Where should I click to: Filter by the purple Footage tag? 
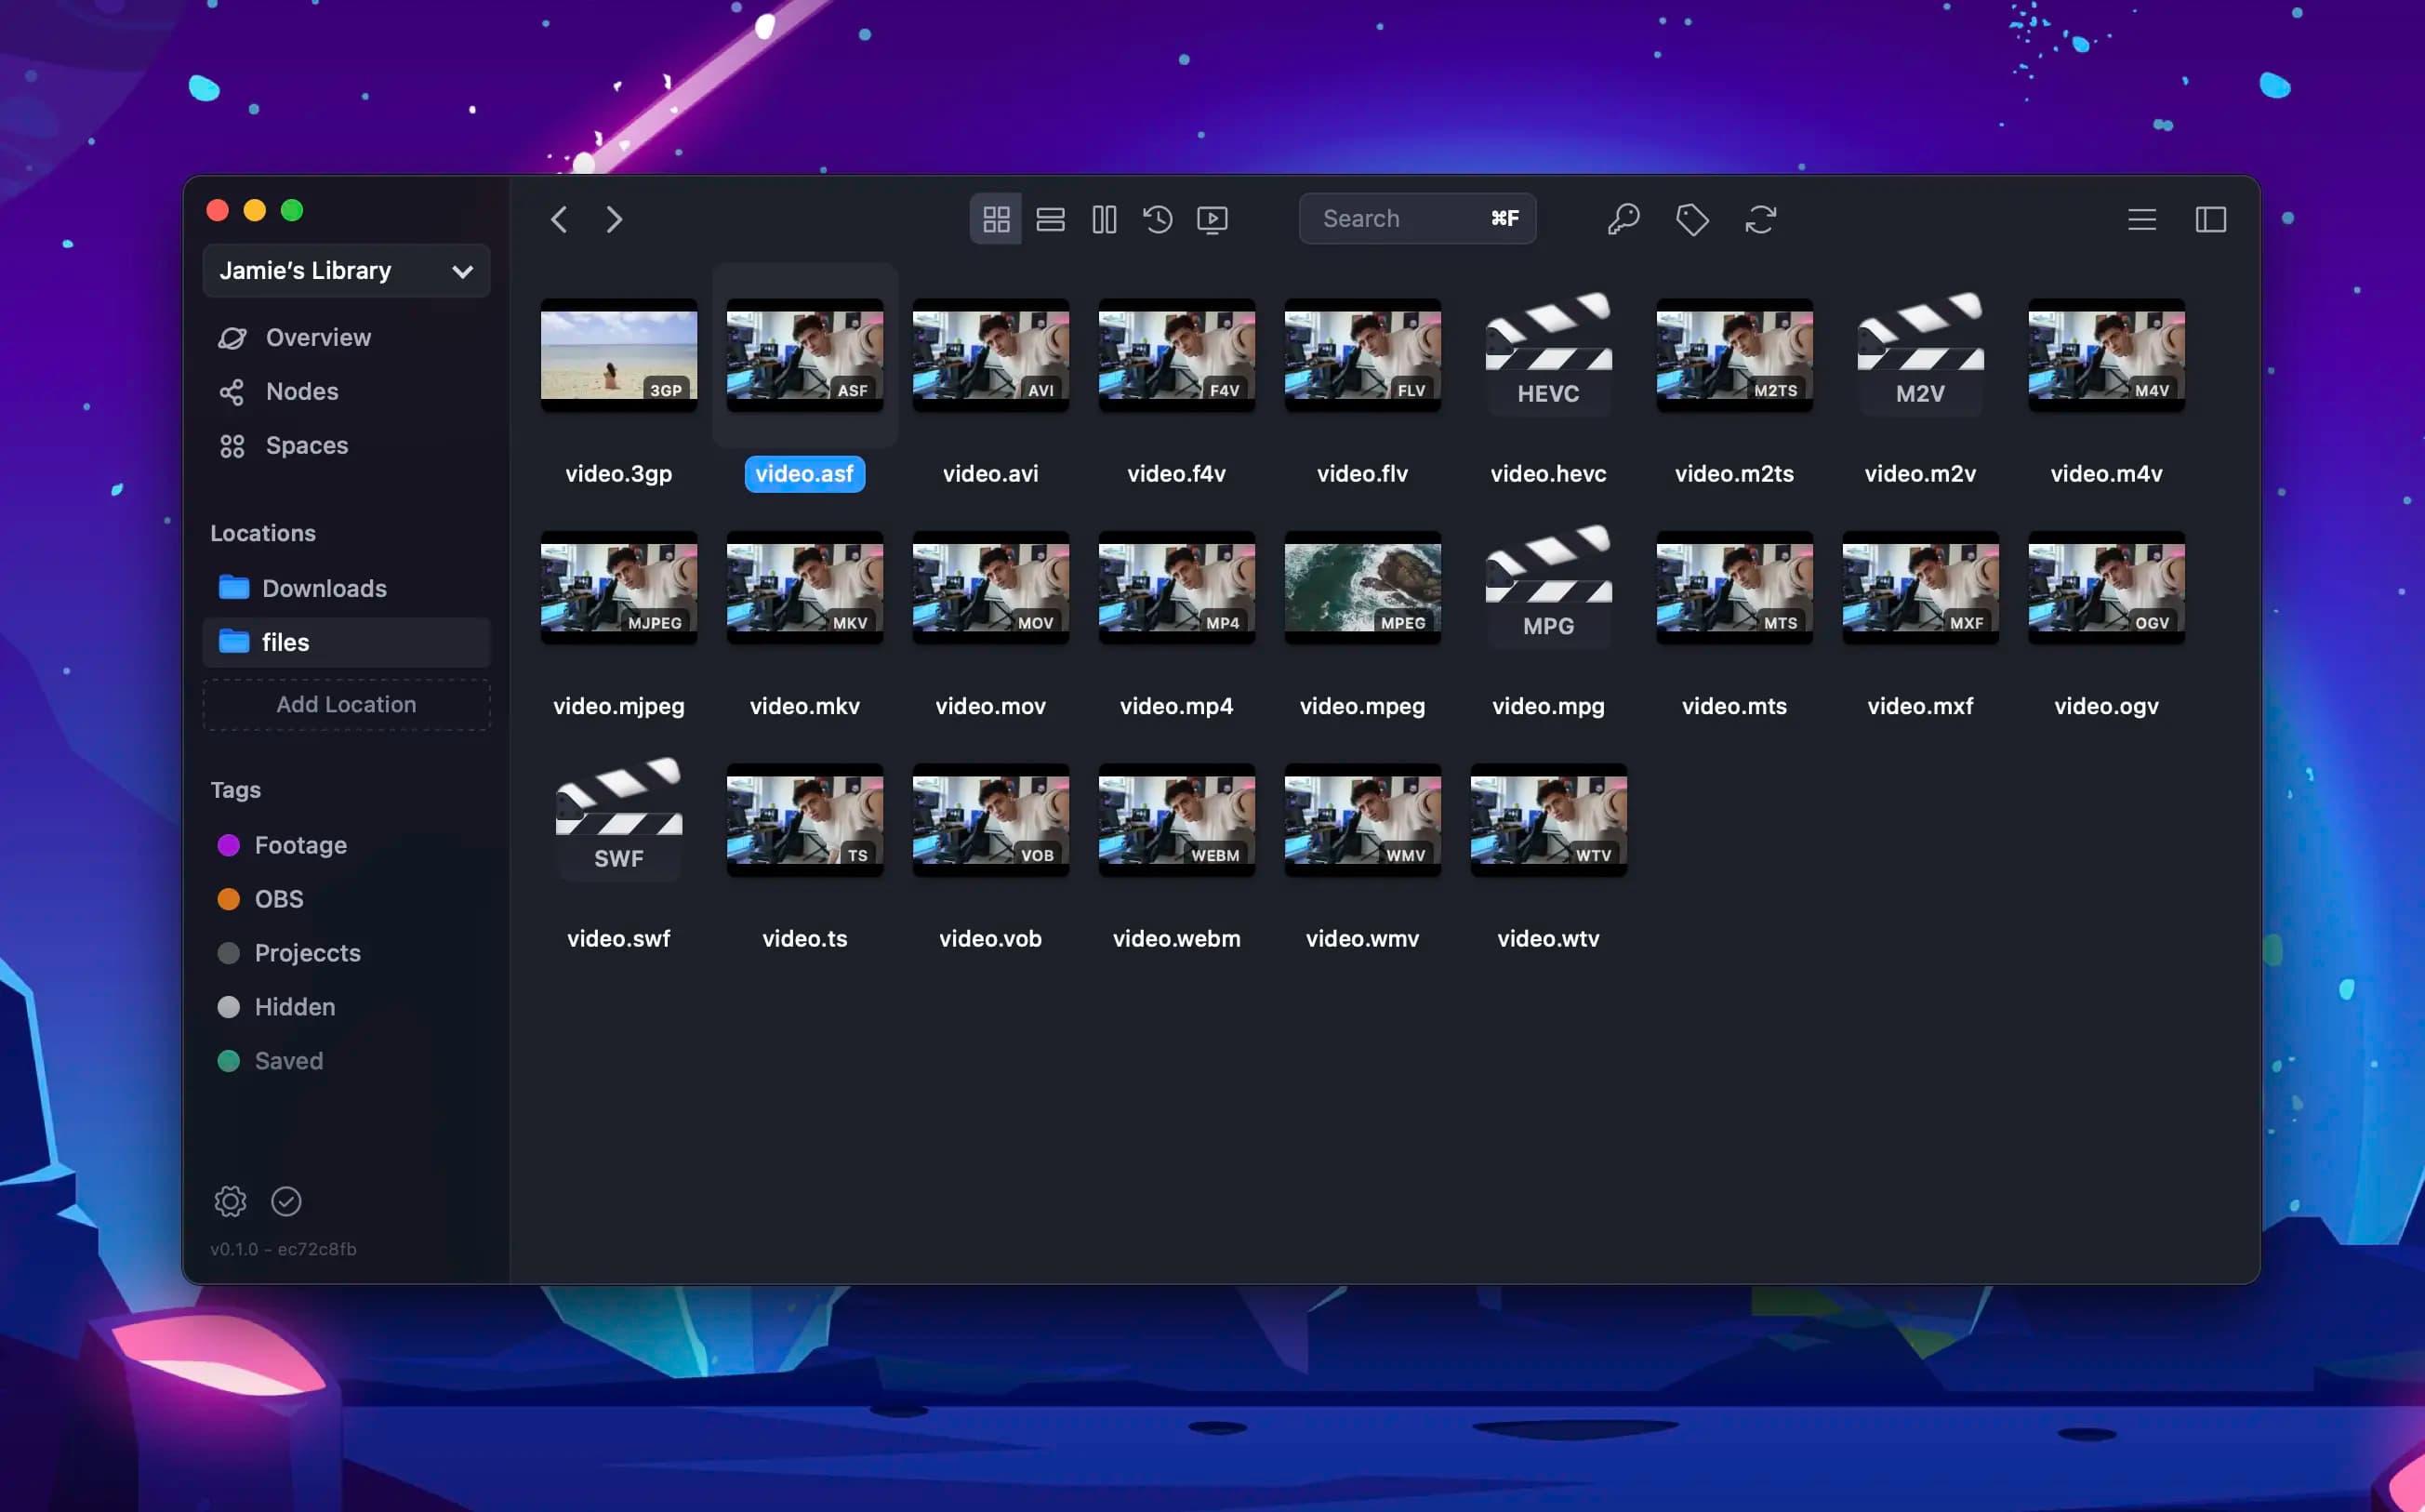[x=346, y=846]
